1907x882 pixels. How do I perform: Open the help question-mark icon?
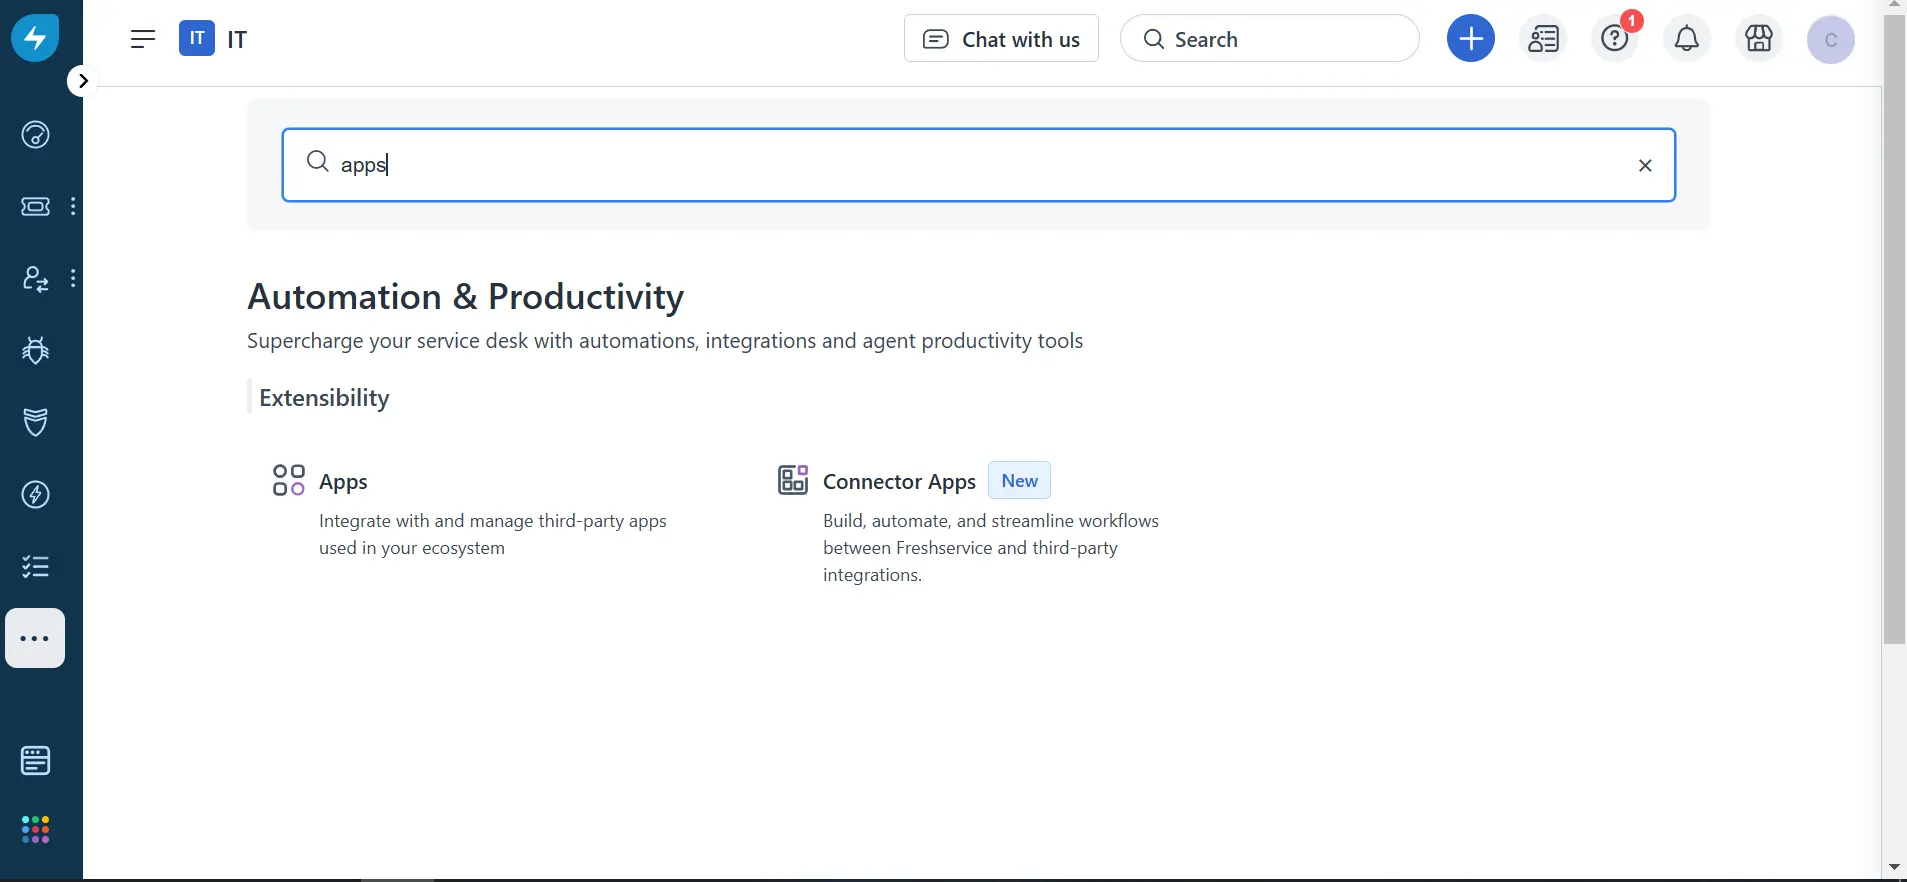coord(1616,39)
